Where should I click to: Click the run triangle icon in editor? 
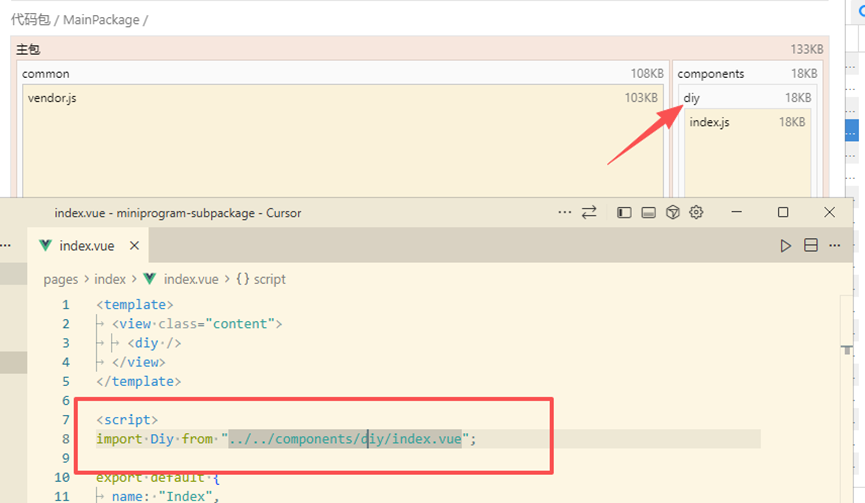786,246
